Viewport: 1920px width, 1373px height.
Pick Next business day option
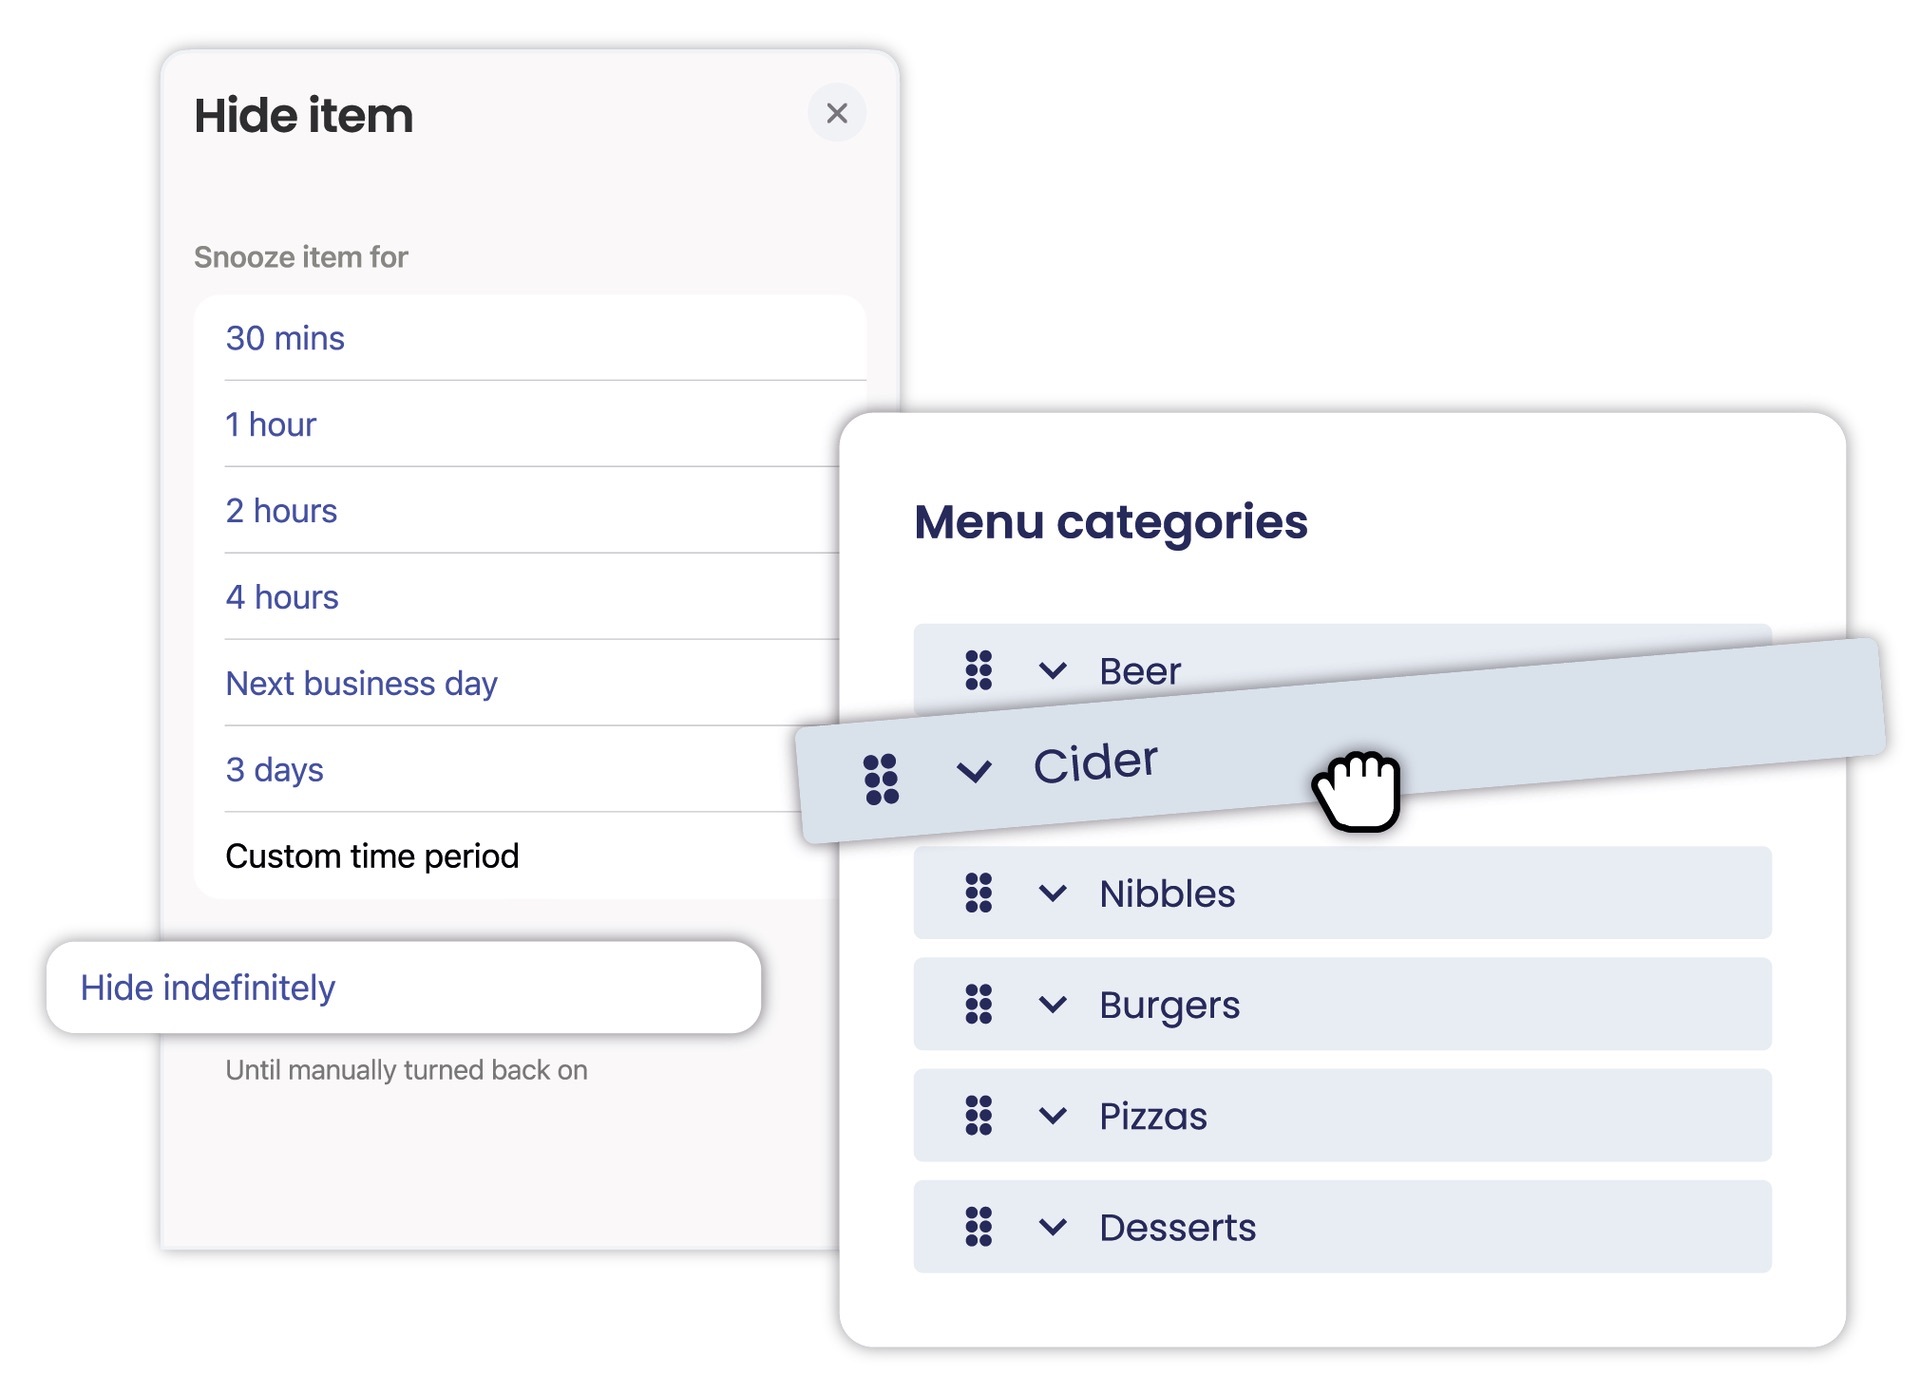(361, 684)
